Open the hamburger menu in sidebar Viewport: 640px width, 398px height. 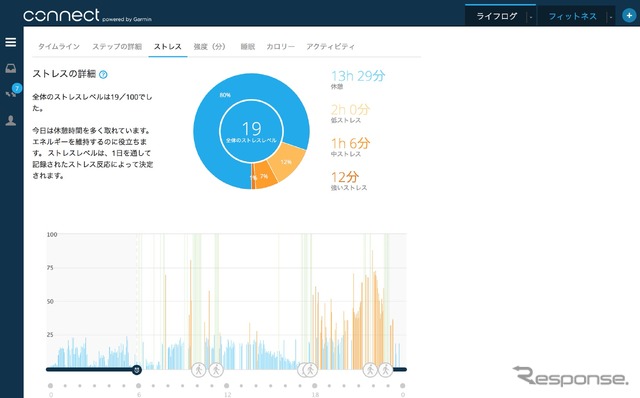point(11,42)
